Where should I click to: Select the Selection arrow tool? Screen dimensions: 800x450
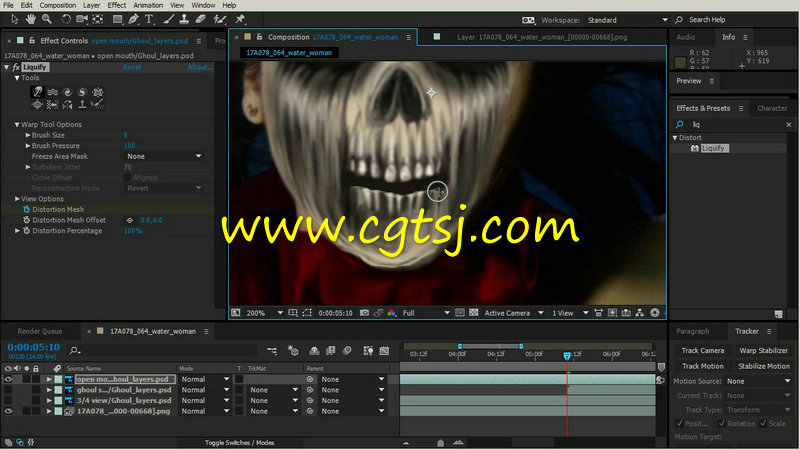(x=14, y=19)
